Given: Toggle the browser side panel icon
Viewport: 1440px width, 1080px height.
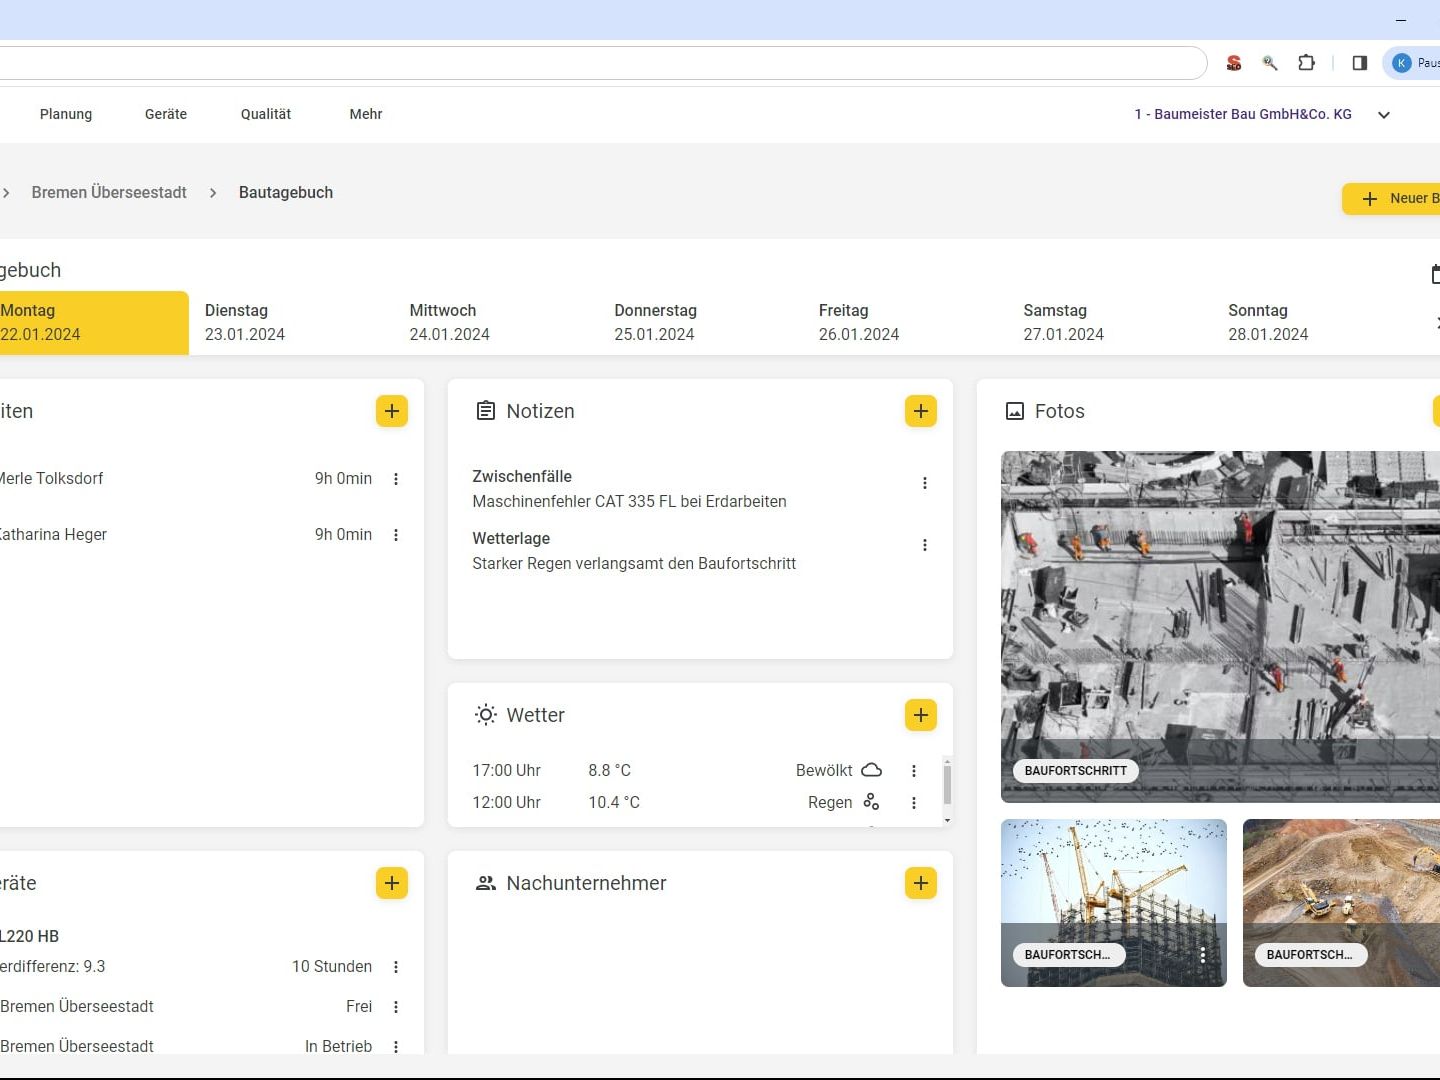Looking at the screenshot, I should (1360, 63).
